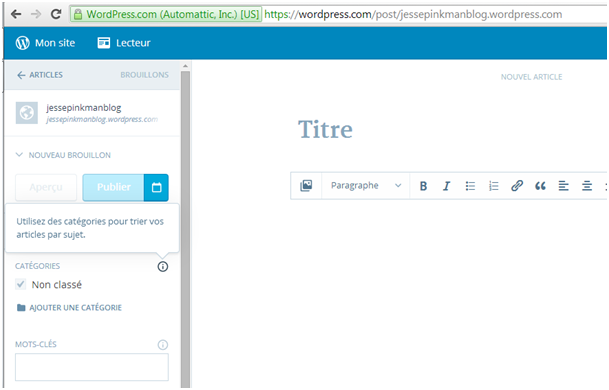The image size is (609, 390).
Task: Click the back arrow next to Articles
Action: 21,75
